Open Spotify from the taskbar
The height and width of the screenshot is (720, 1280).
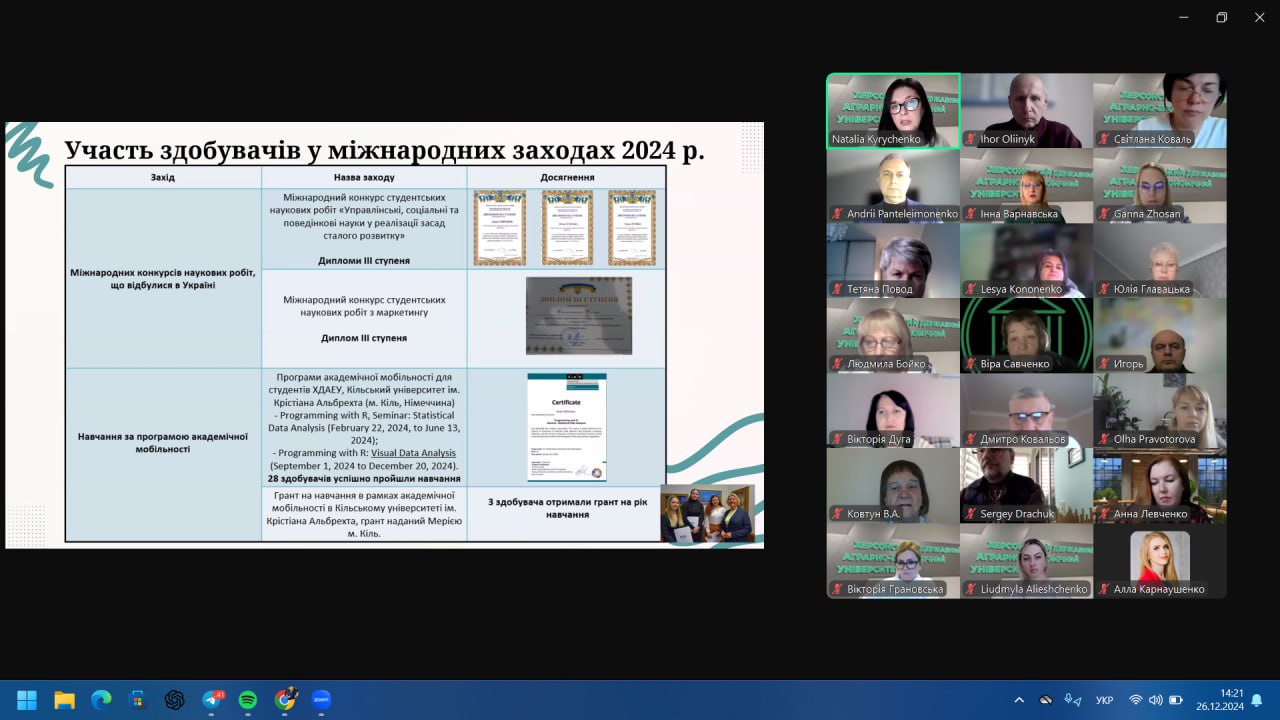click(248, 700)
